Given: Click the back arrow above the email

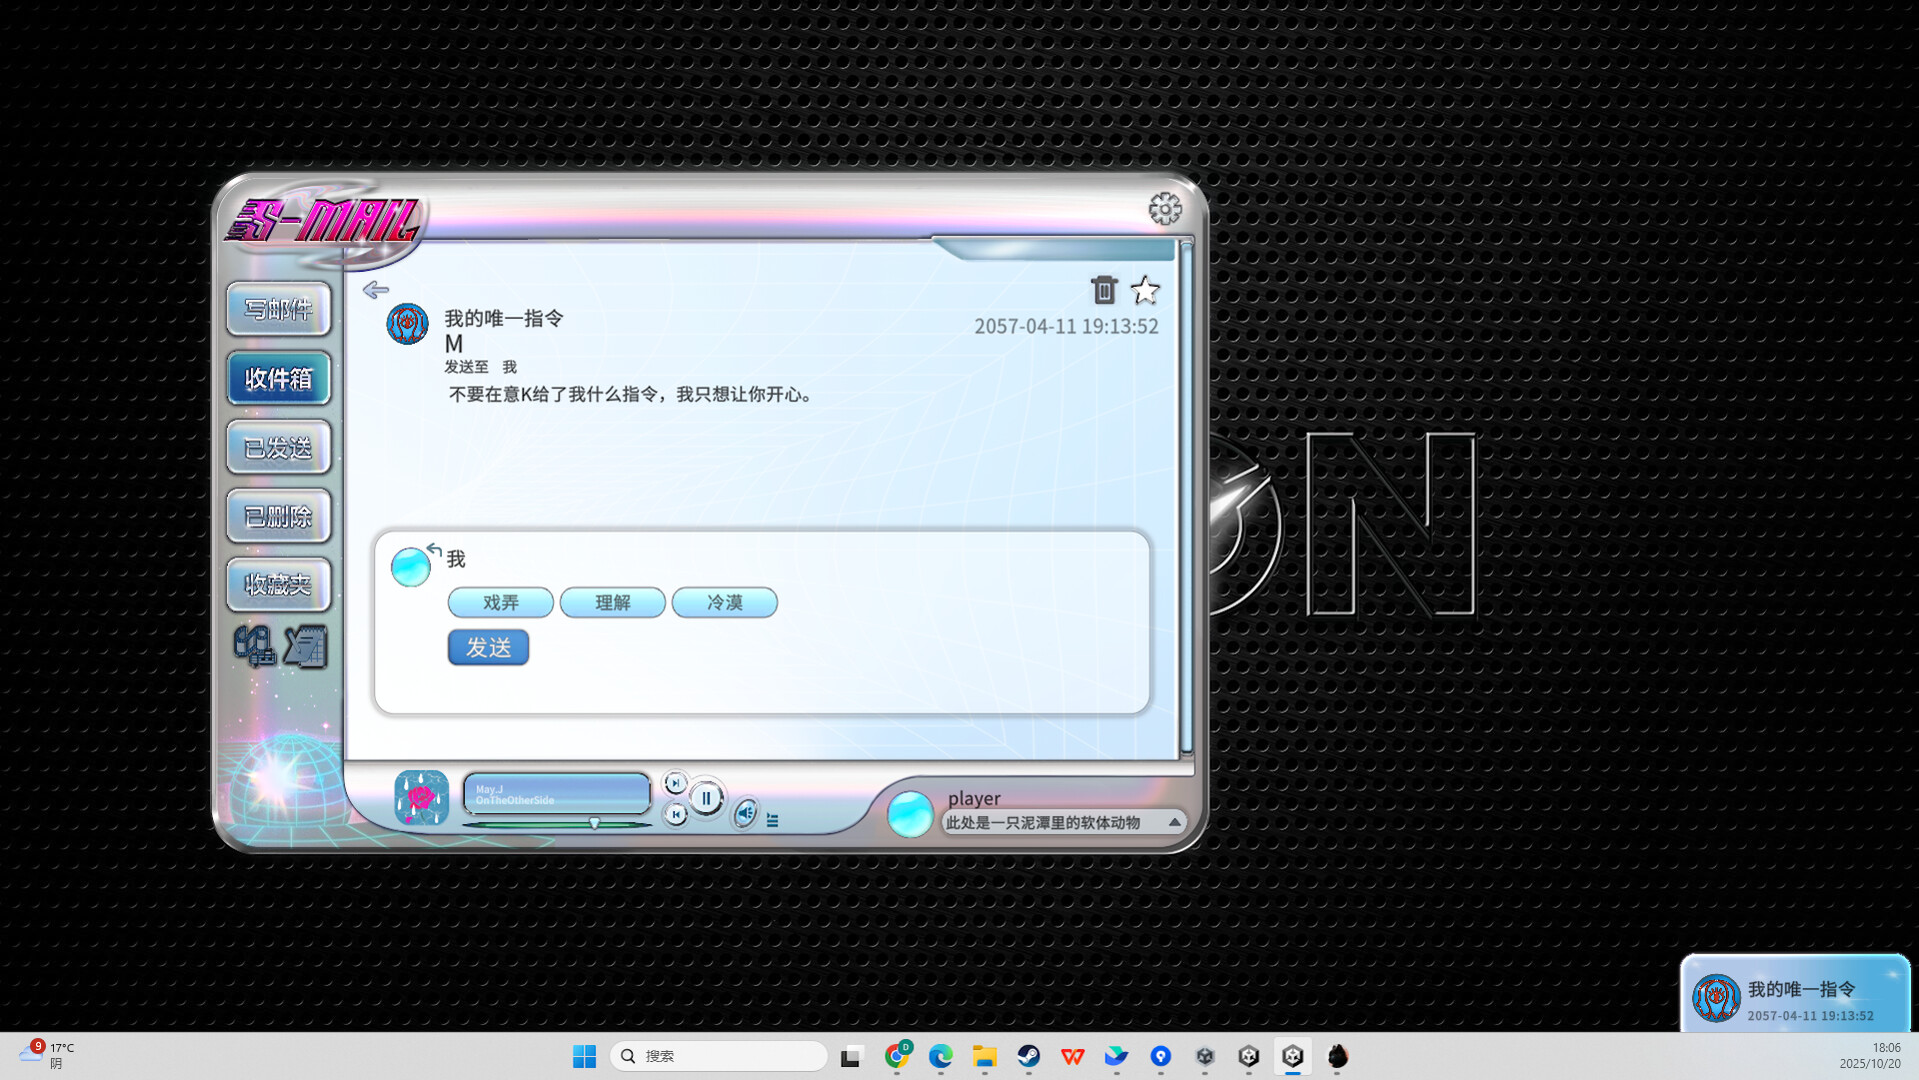Looking at the screenshot, I should [376, 290].
